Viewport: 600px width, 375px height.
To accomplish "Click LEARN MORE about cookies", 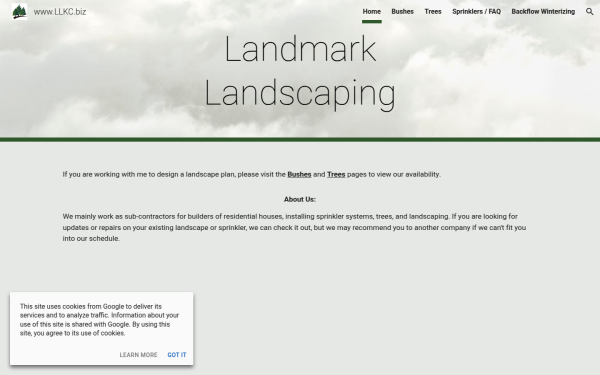I will (x=138, y=355).
